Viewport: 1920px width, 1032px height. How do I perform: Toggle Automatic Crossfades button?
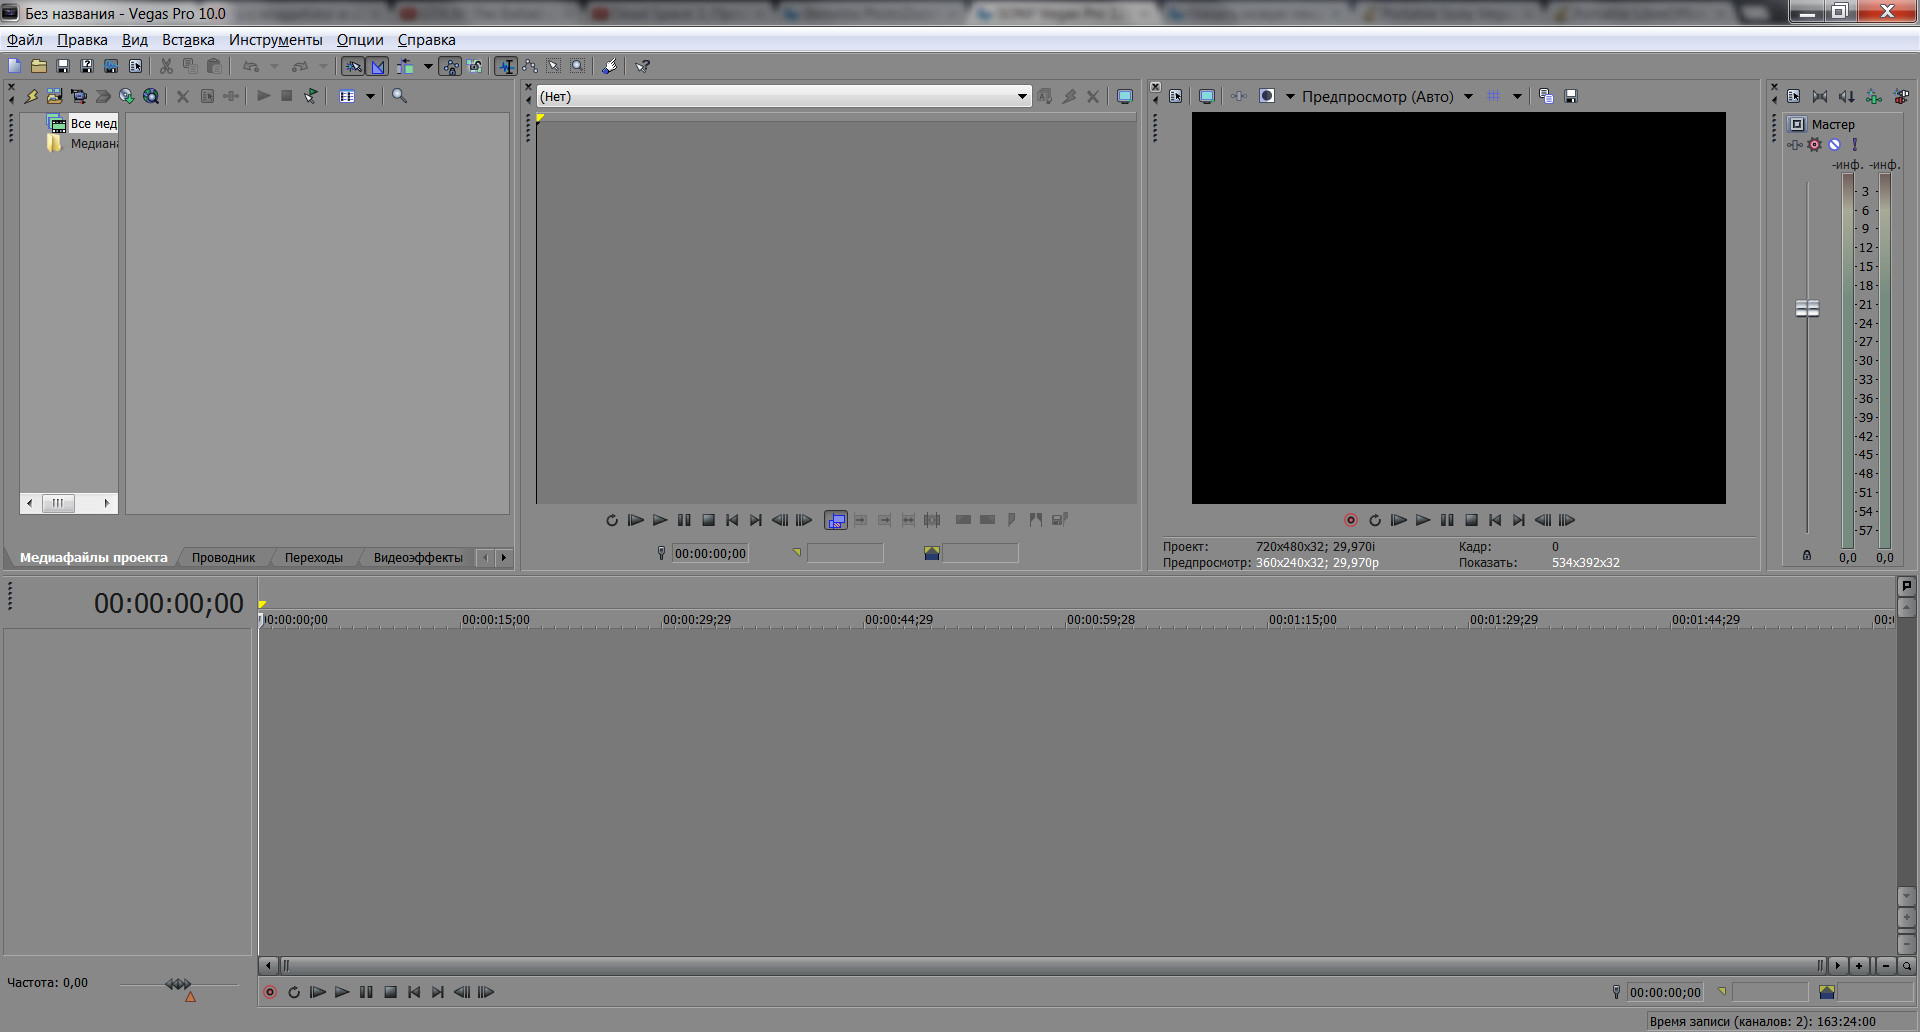pos(378,66)
